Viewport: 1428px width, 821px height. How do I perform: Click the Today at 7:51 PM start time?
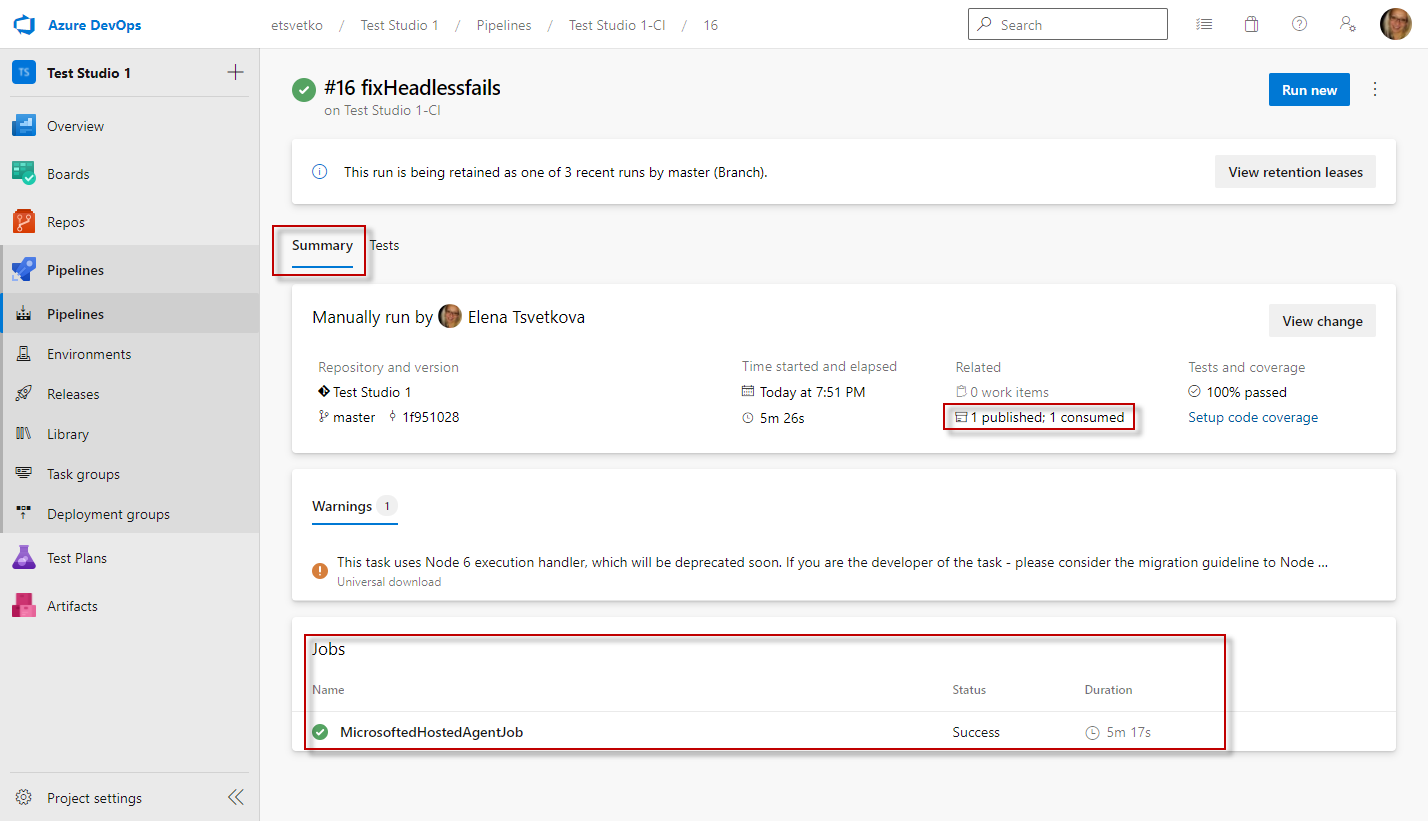coord(812,392)
